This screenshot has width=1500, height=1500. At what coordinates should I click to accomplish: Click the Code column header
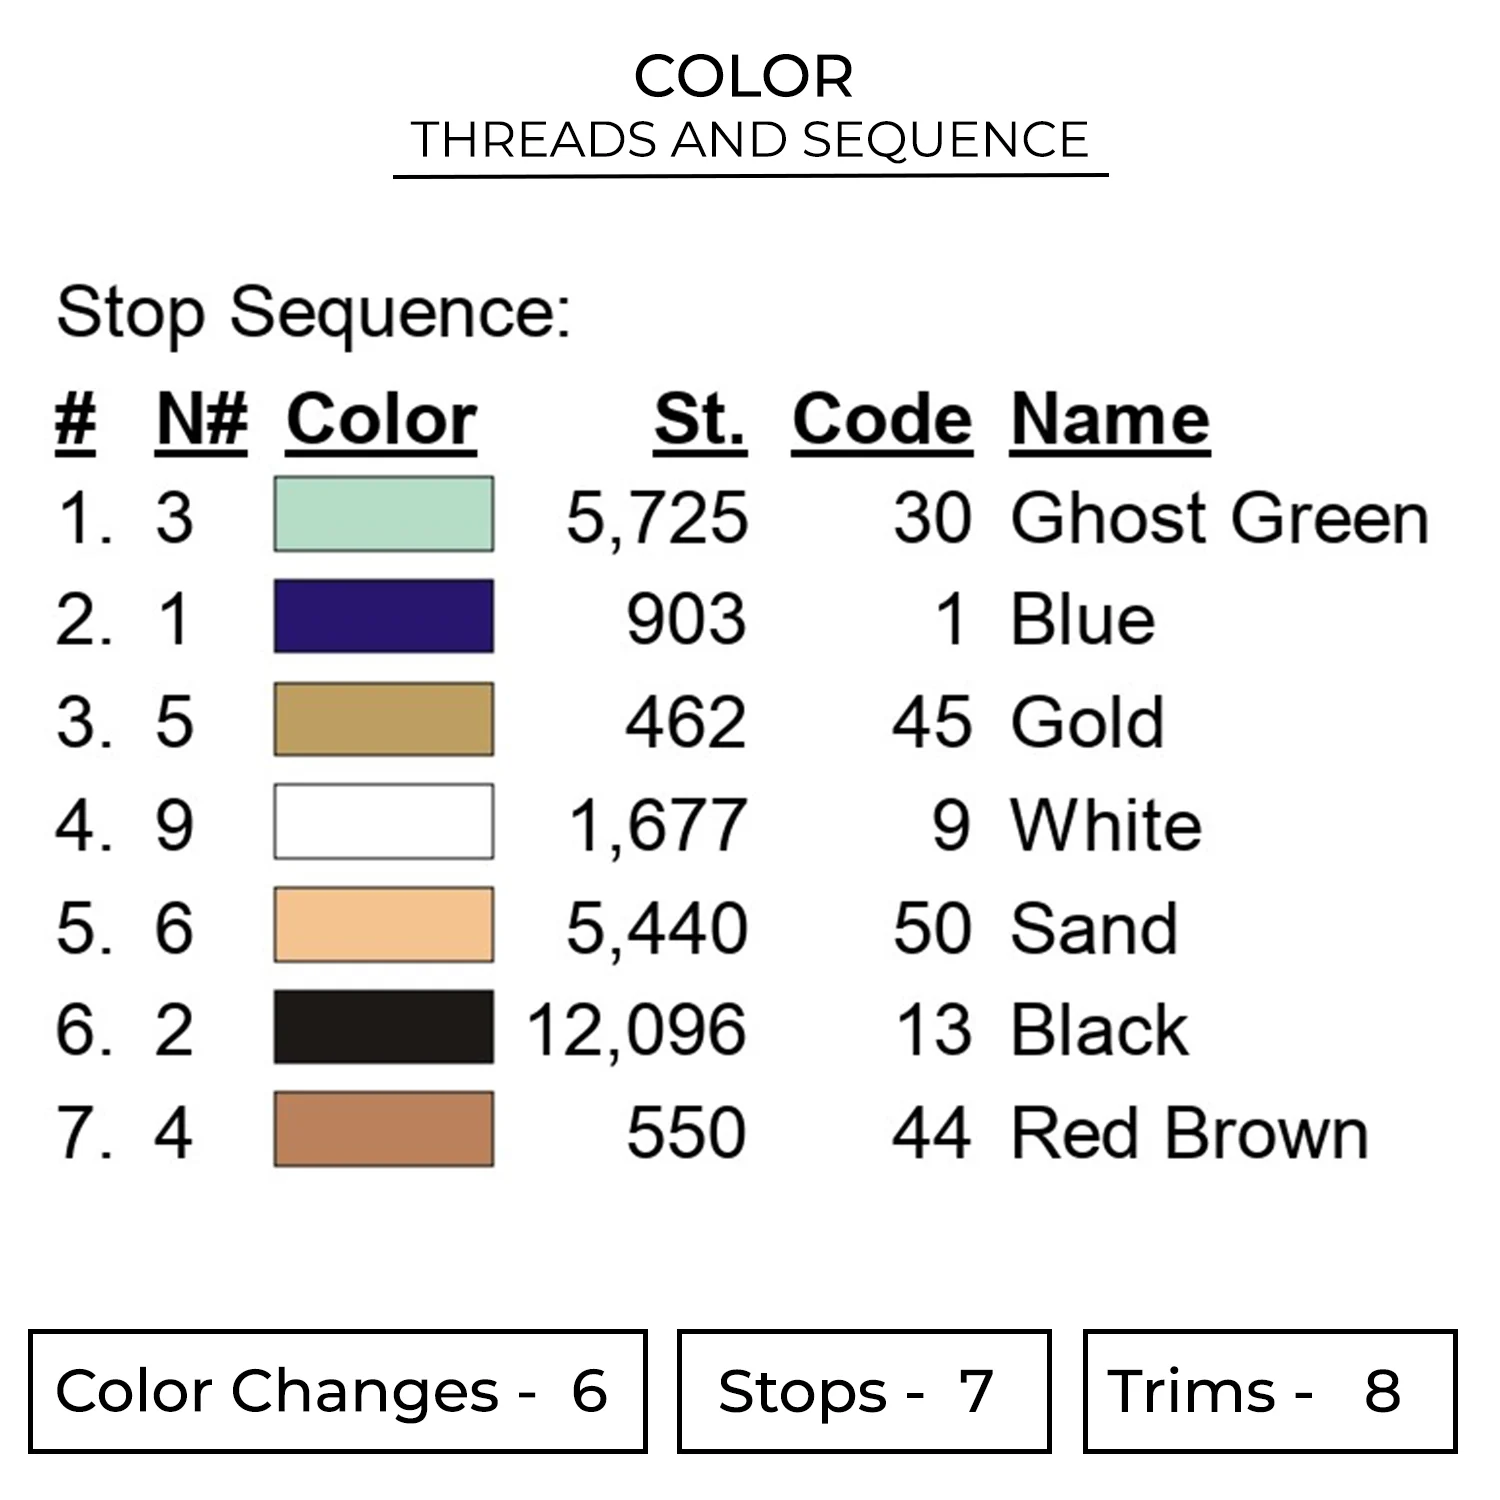tap(882, 420)
